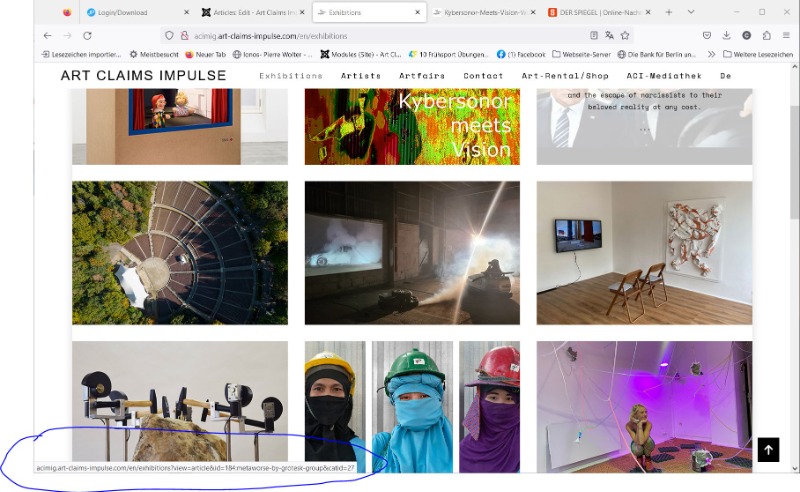
Task: Open Modules (Site) - Art Cl... bookmark
Action: pyautogui.click(x=361, y=54)
